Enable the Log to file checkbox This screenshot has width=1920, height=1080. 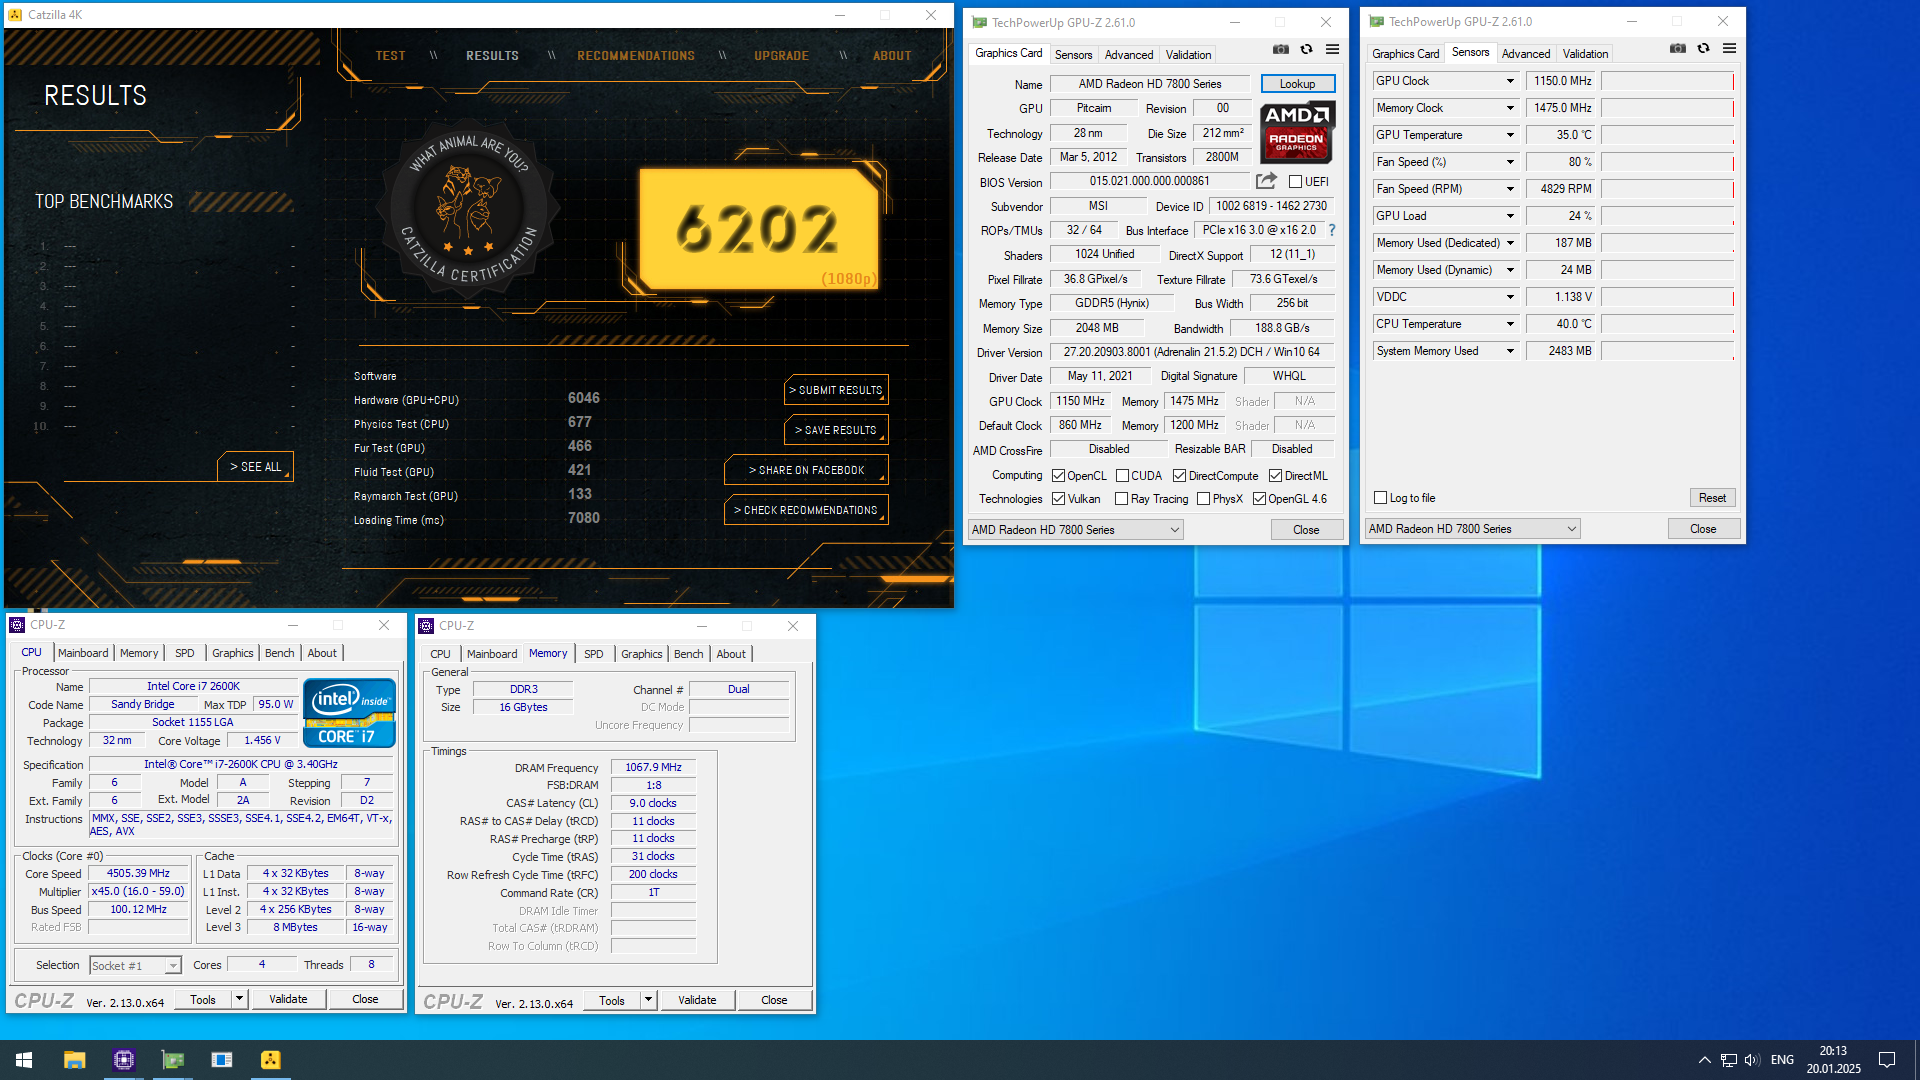(1380, 498)
